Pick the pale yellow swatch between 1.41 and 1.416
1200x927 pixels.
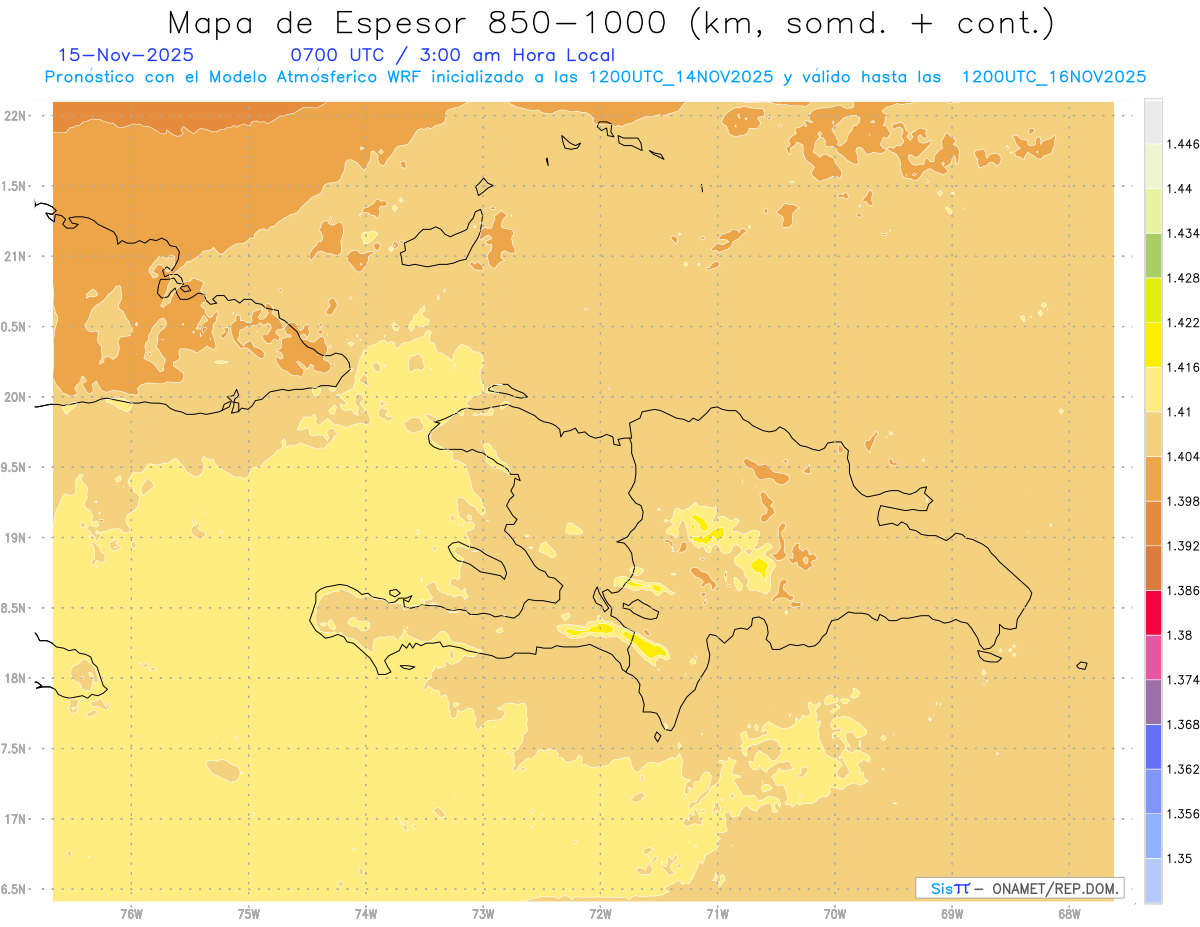1153,389
